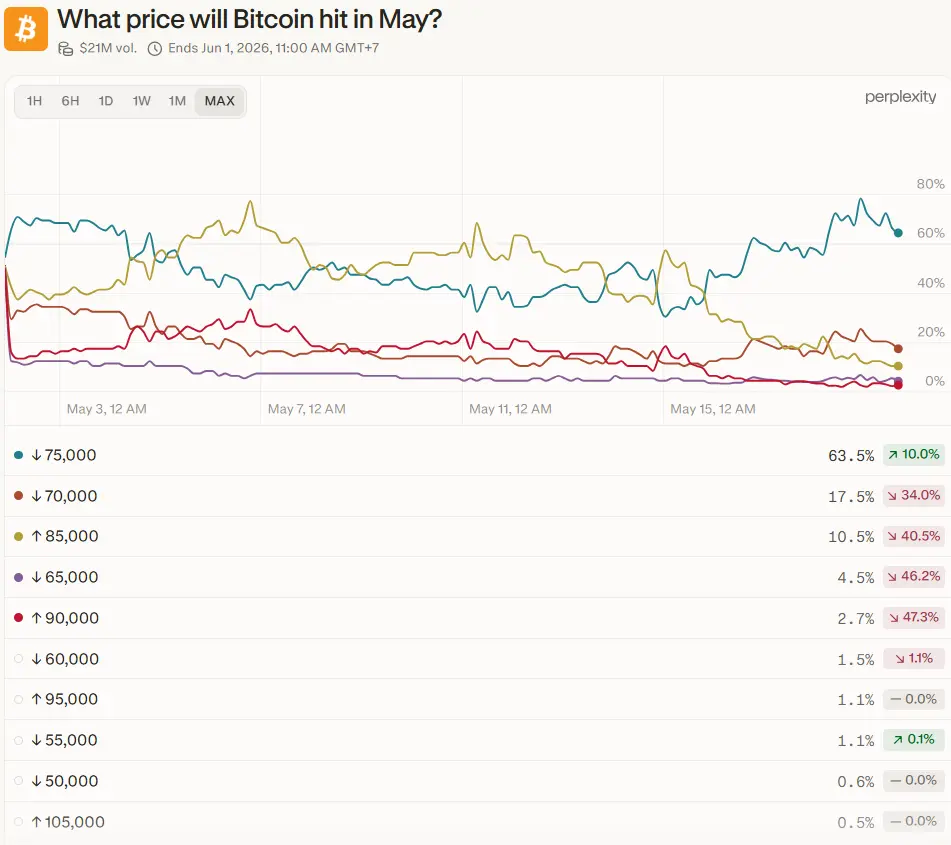Click the teal endpoint marker on chart
Image resolution: width=951 pixels, height=845 pixels.
point(898,233)
